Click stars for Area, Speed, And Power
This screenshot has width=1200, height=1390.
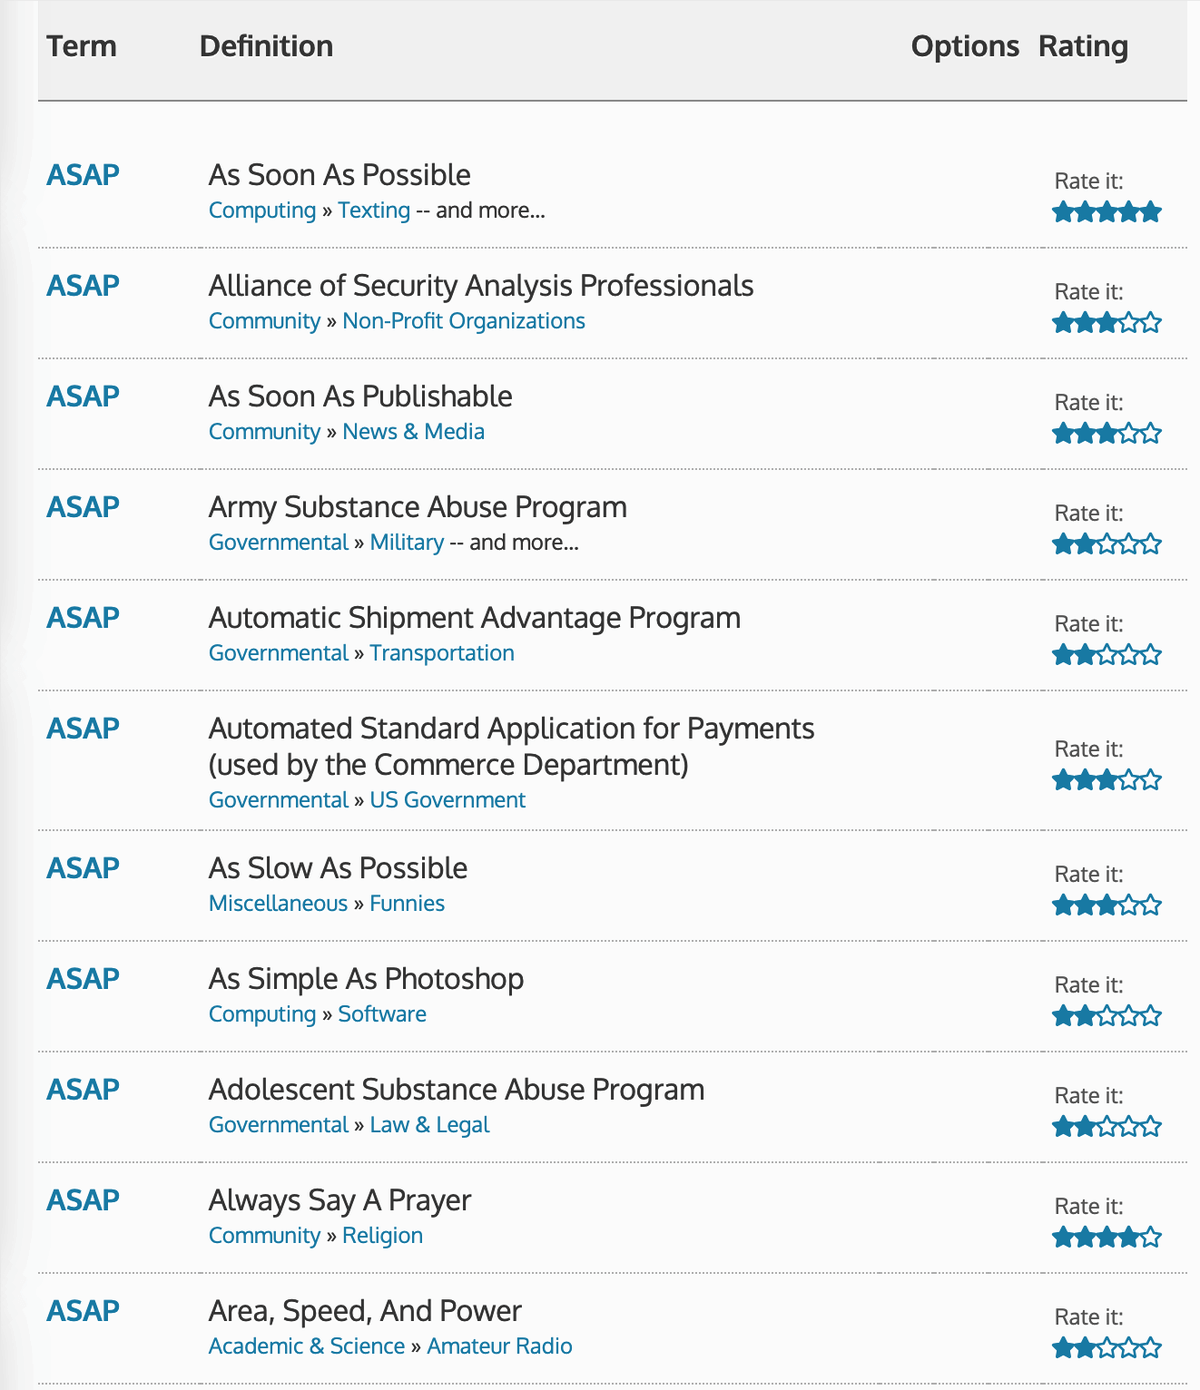1107,1348
